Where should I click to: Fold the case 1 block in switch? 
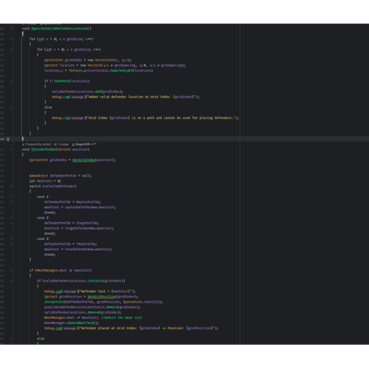click(11, 197)
